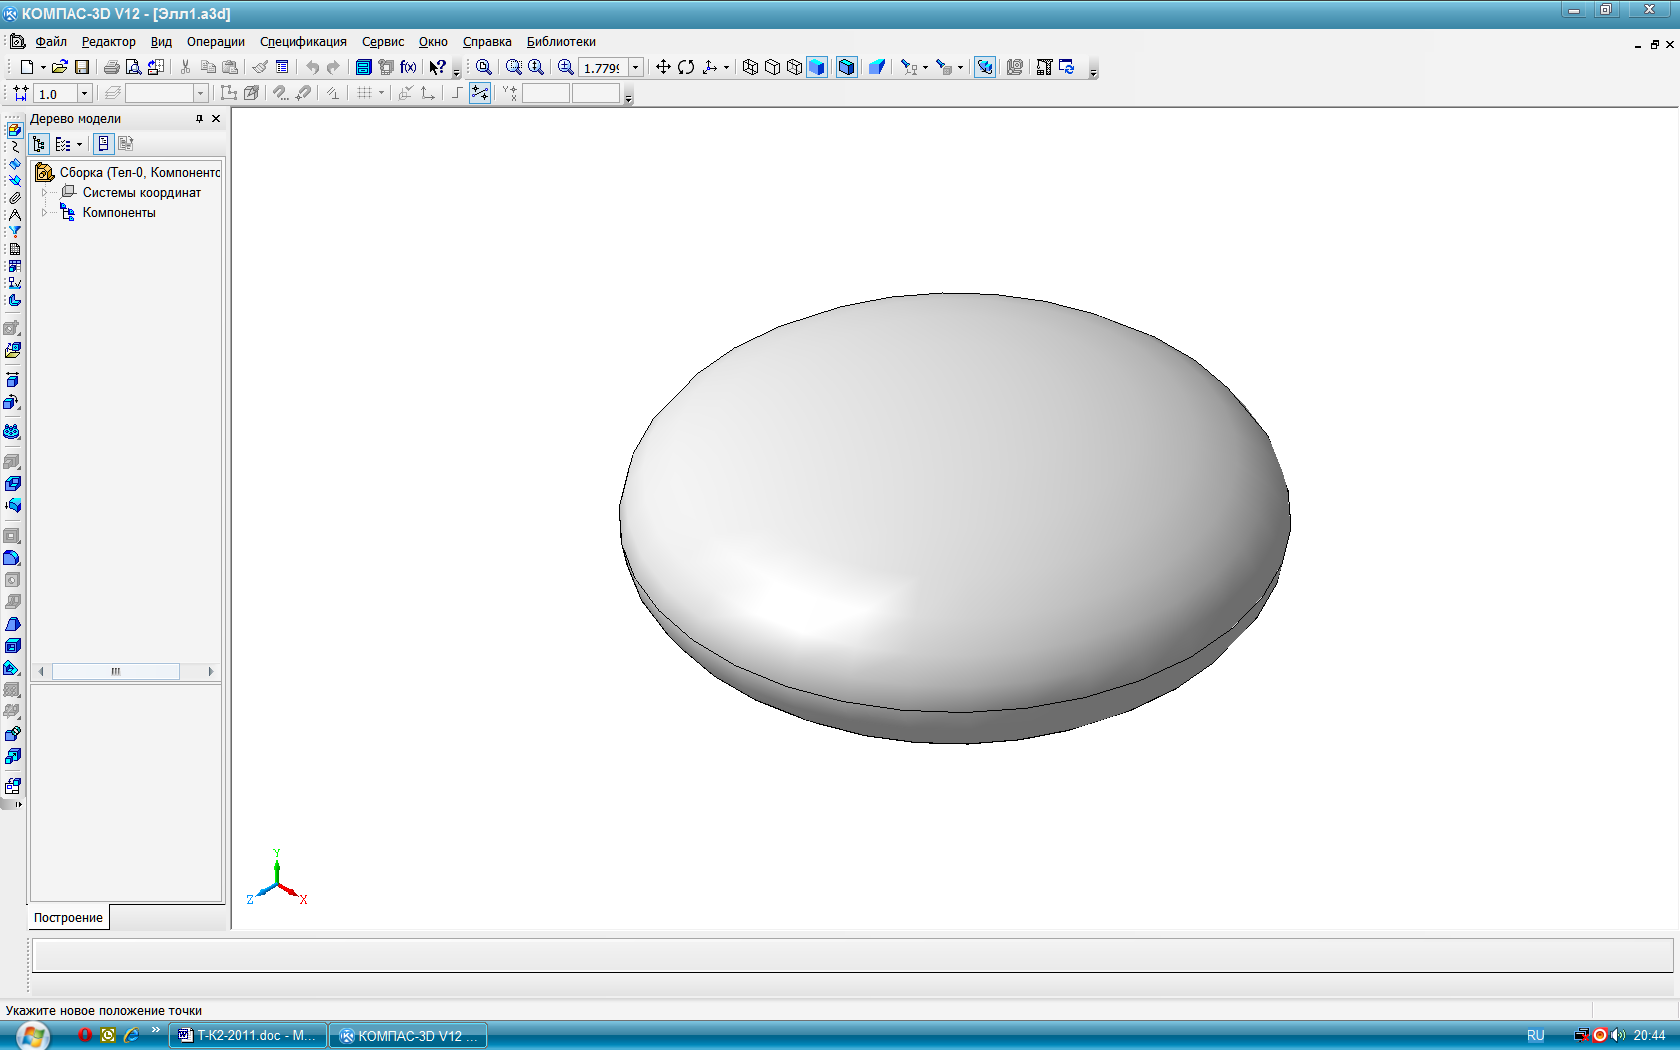Switch to thin hidden lines display

click(794, 67)
